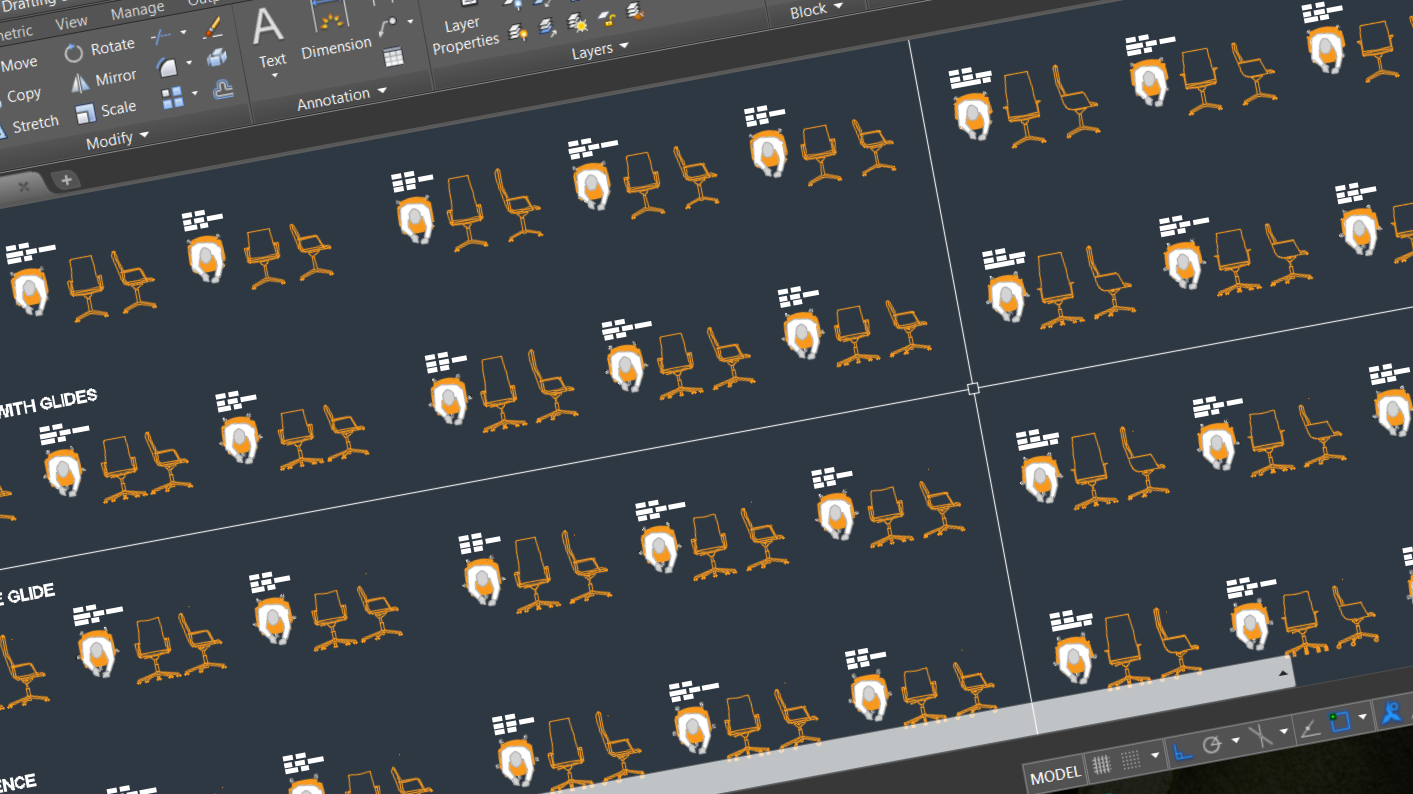Open the Polar Tracking angle dropdown
1413x794 pixels.
click(1235, 741)
